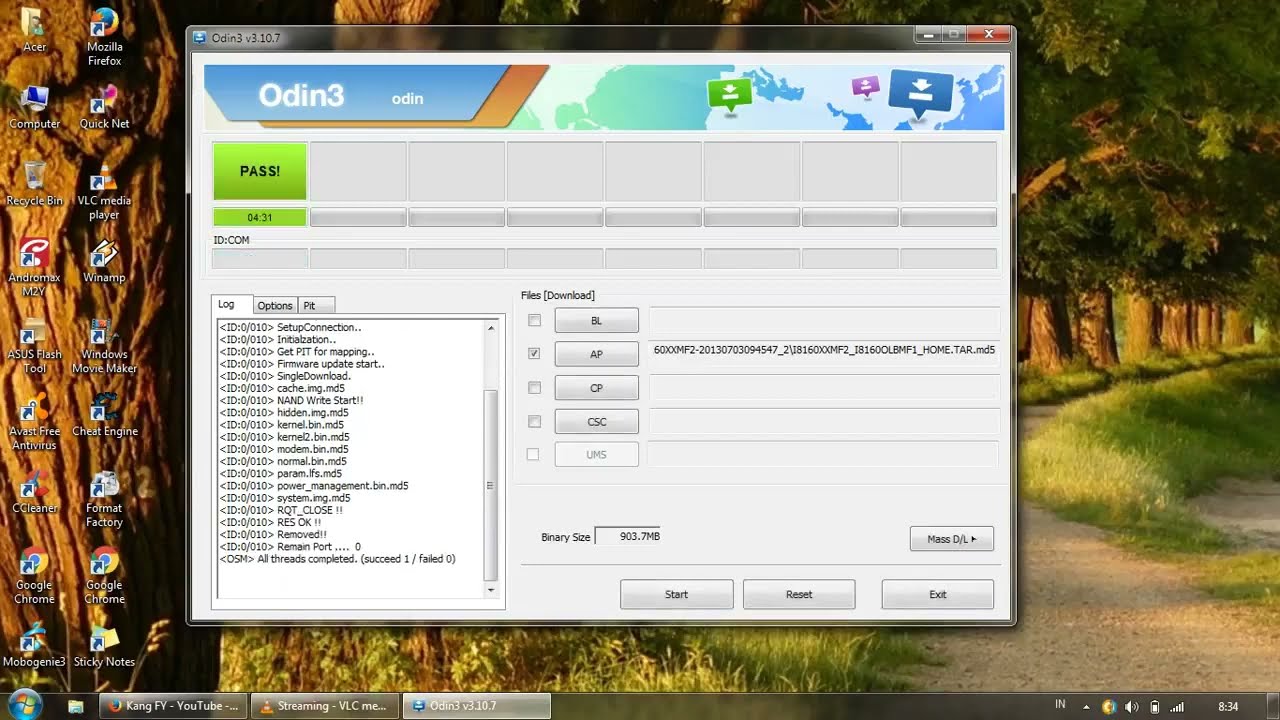Open the CCleaner desktop shortcut
This screenshot has width=1280, height=720.
click(x=34, y=492)
